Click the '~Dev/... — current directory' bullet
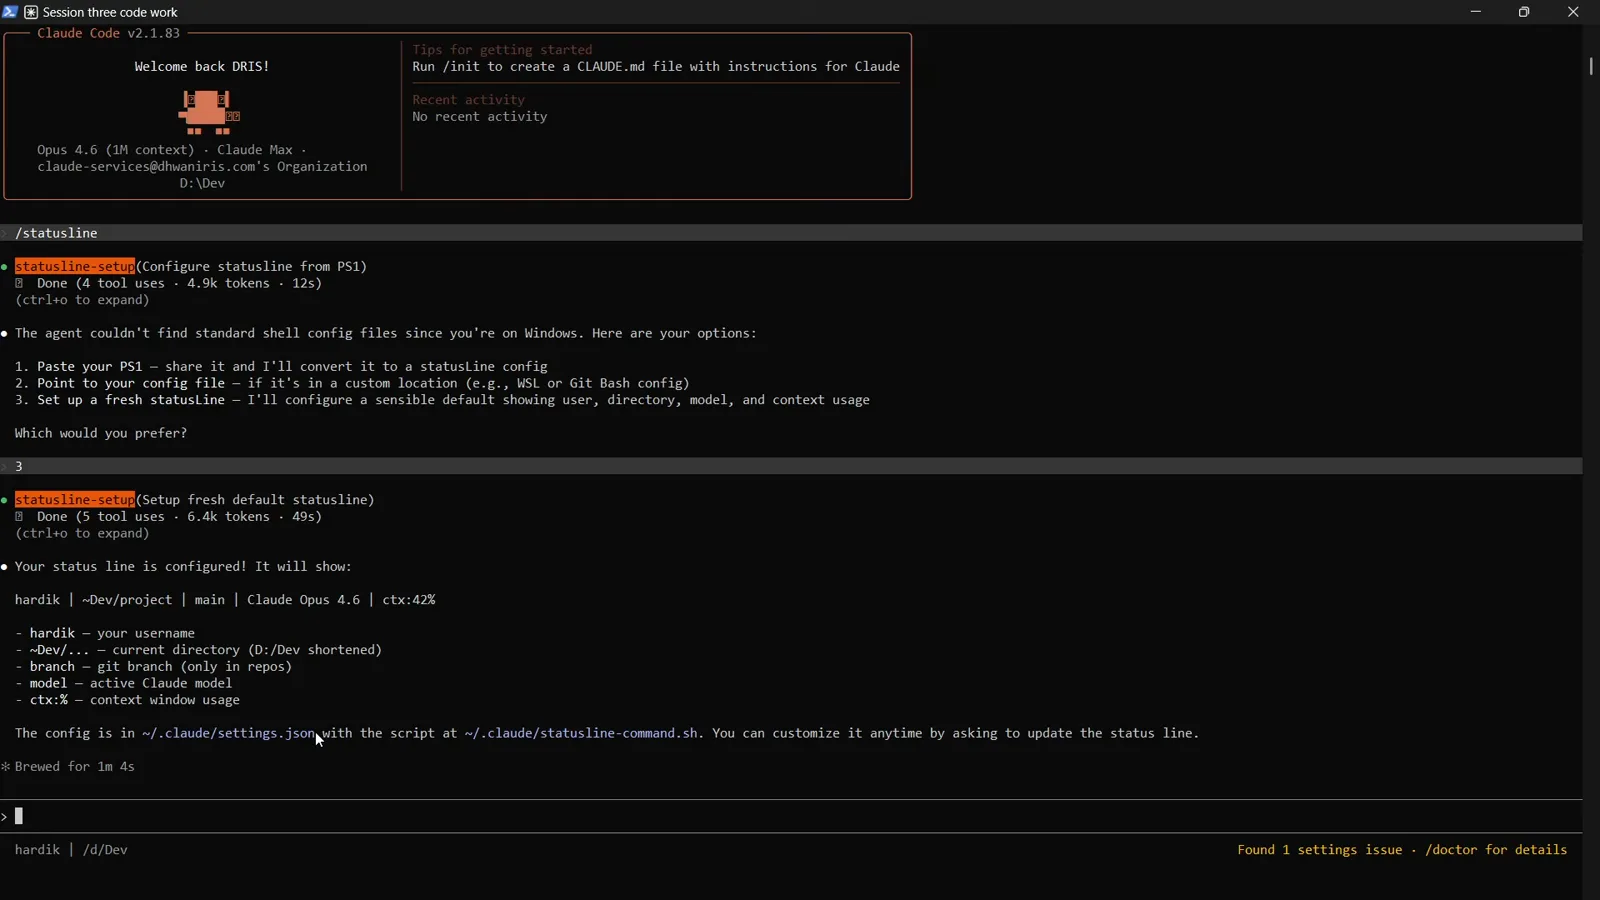Screen dimensions: 1600x900 pos(199,649)
